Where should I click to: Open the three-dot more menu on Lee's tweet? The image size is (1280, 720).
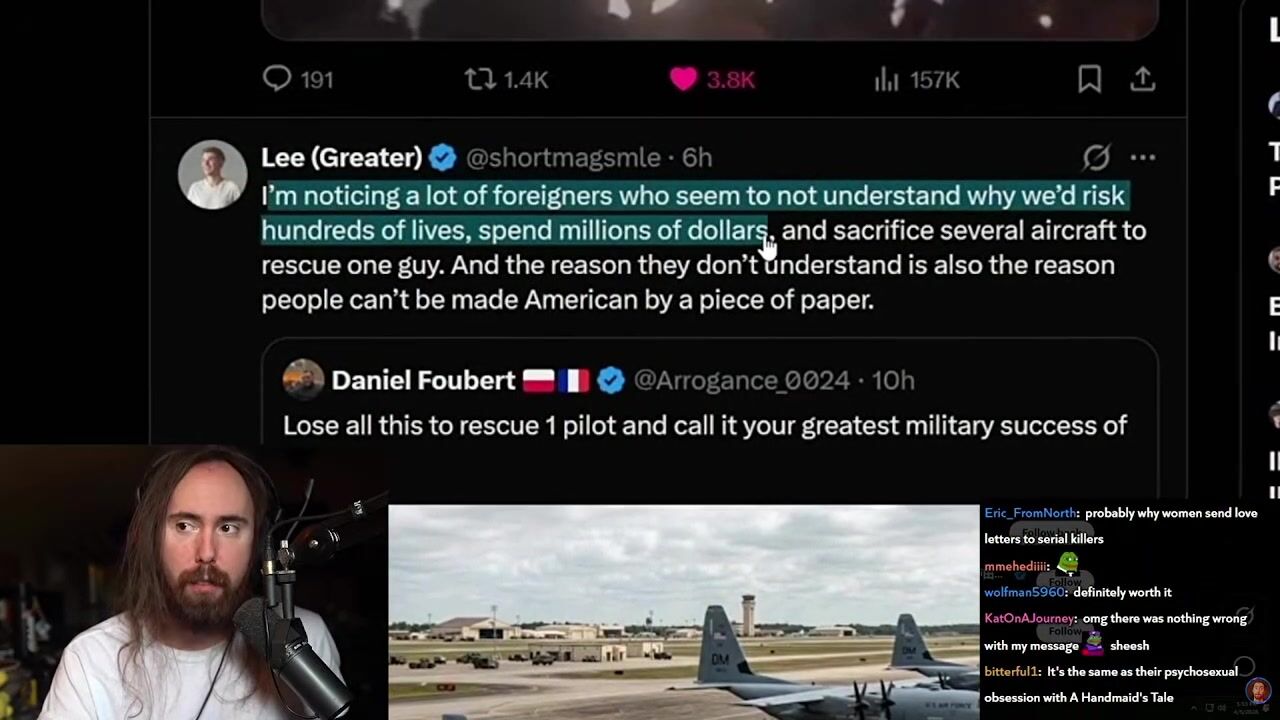coord(1142,157)
